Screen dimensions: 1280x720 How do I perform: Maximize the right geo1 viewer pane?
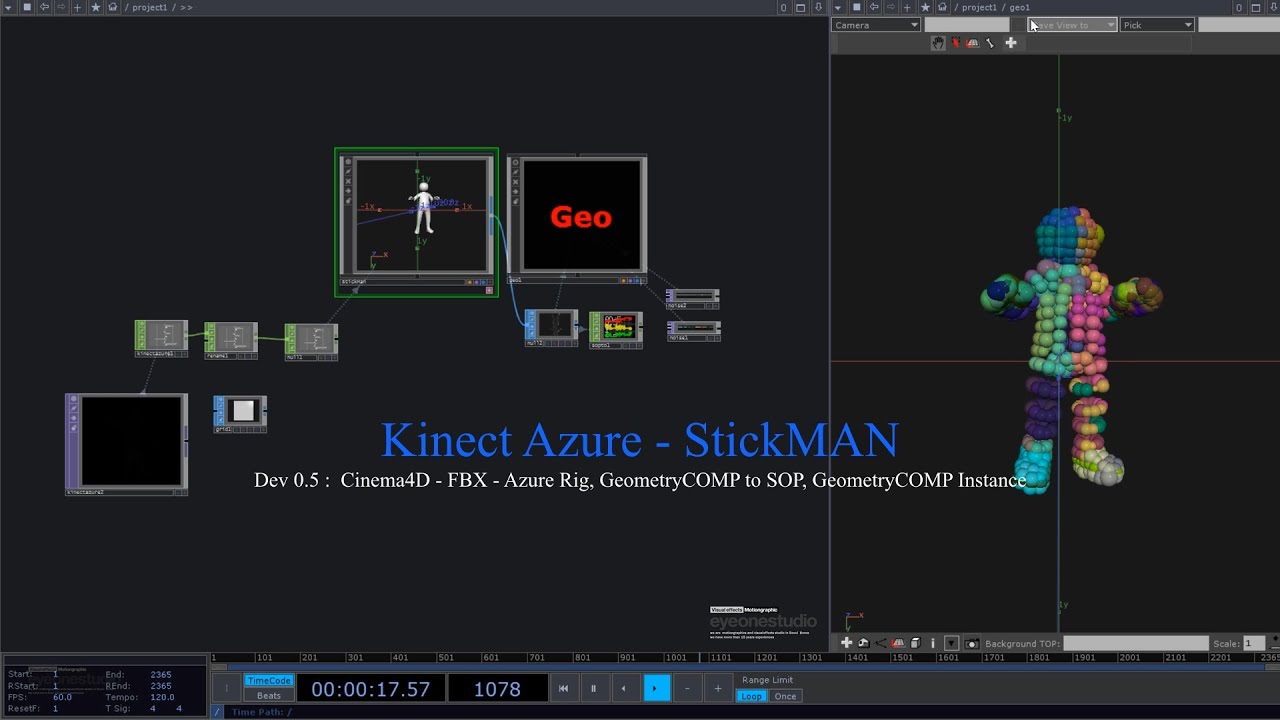pyautogui.click(x=1256, y=7)
